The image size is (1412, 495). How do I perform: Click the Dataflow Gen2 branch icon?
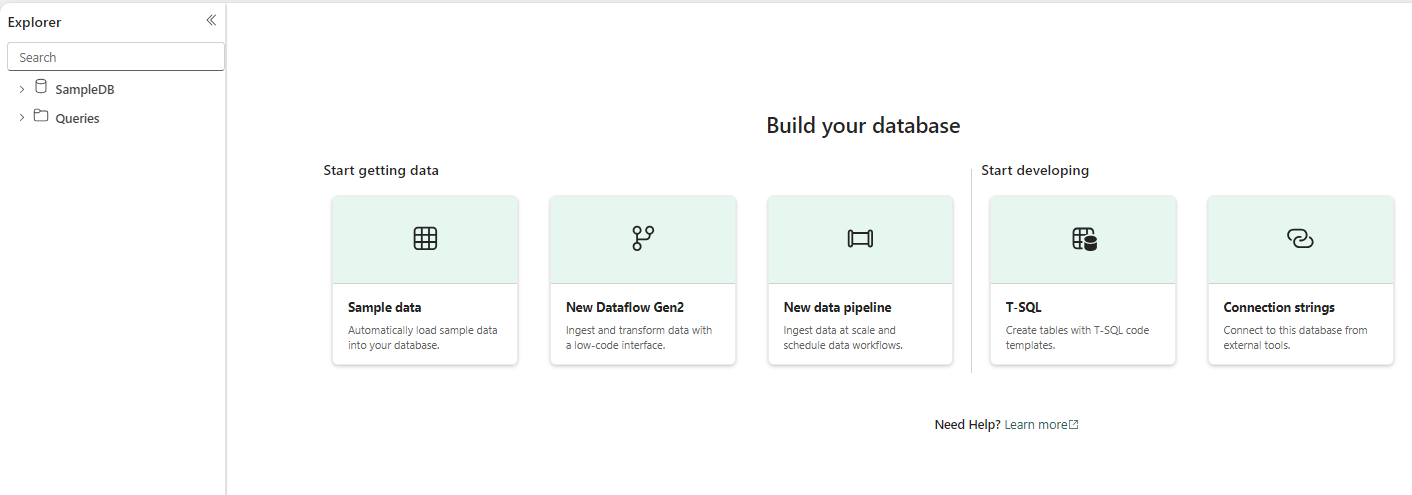click(x=643, y=238)
